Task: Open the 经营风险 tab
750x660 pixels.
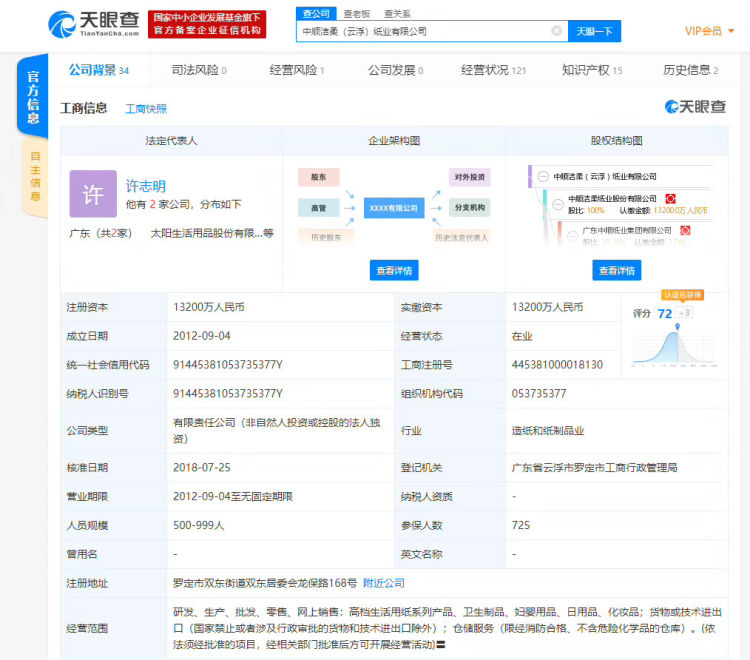Action: click(297, 70)
